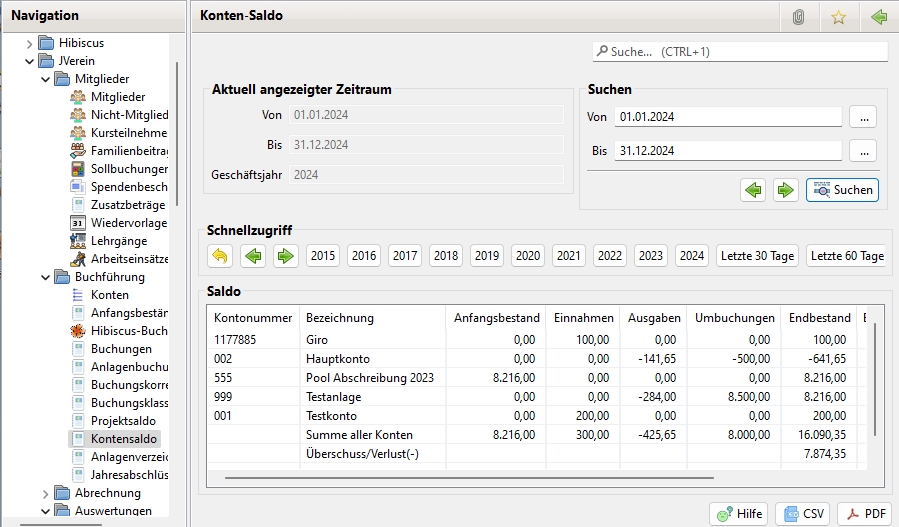Screen dimensions: 899x527
Task: Export the balance as PDF
Action: [863, 513]
